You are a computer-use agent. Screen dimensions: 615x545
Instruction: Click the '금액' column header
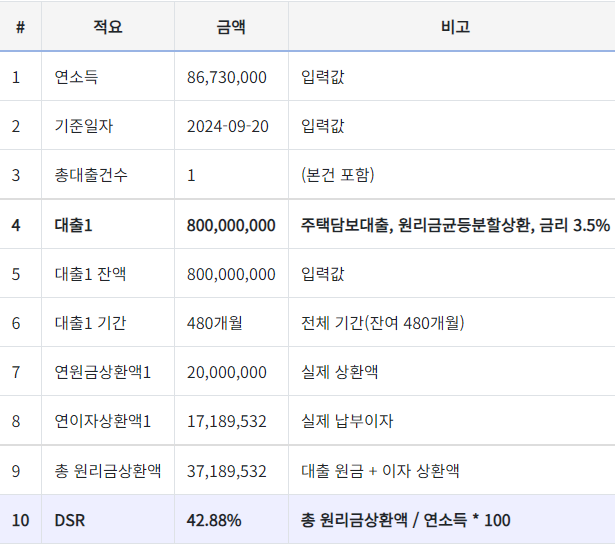231,27
